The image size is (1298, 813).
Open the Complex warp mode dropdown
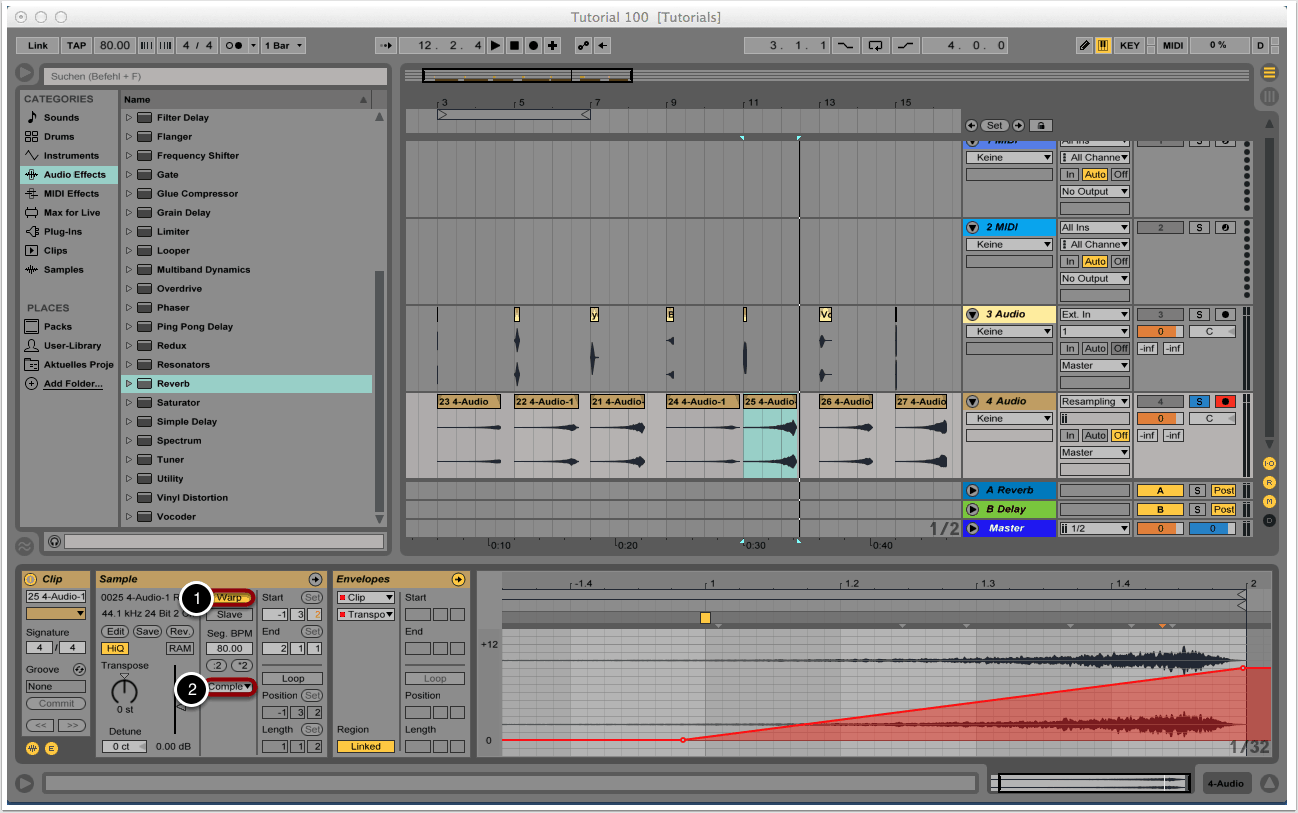pos(230,687)
